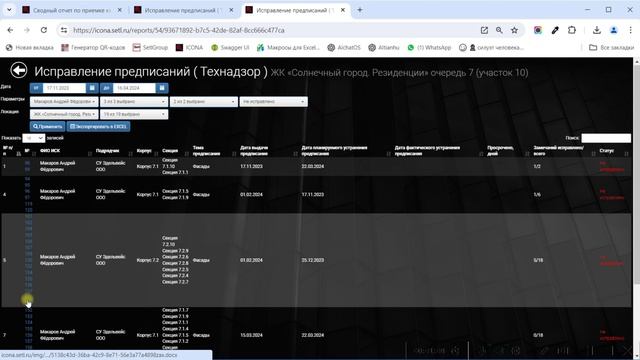Image resolution: width=640 pixels, height=360 pixels.
Task: Click the 'from' date input field 17.11.2023
Action: click(64, 88)
